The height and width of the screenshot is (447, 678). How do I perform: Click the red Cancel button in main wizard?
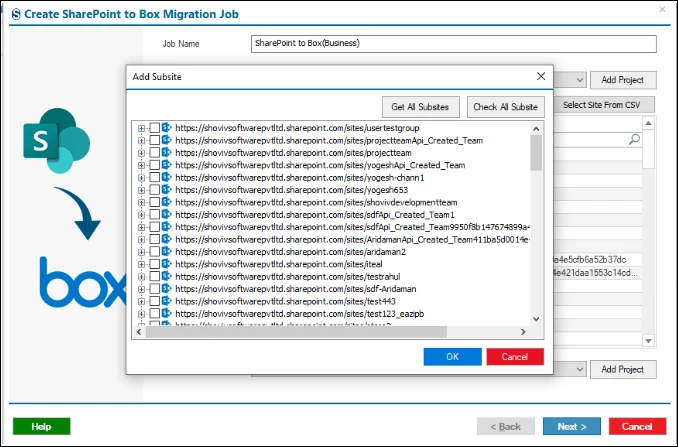click(x=637, y=426)
